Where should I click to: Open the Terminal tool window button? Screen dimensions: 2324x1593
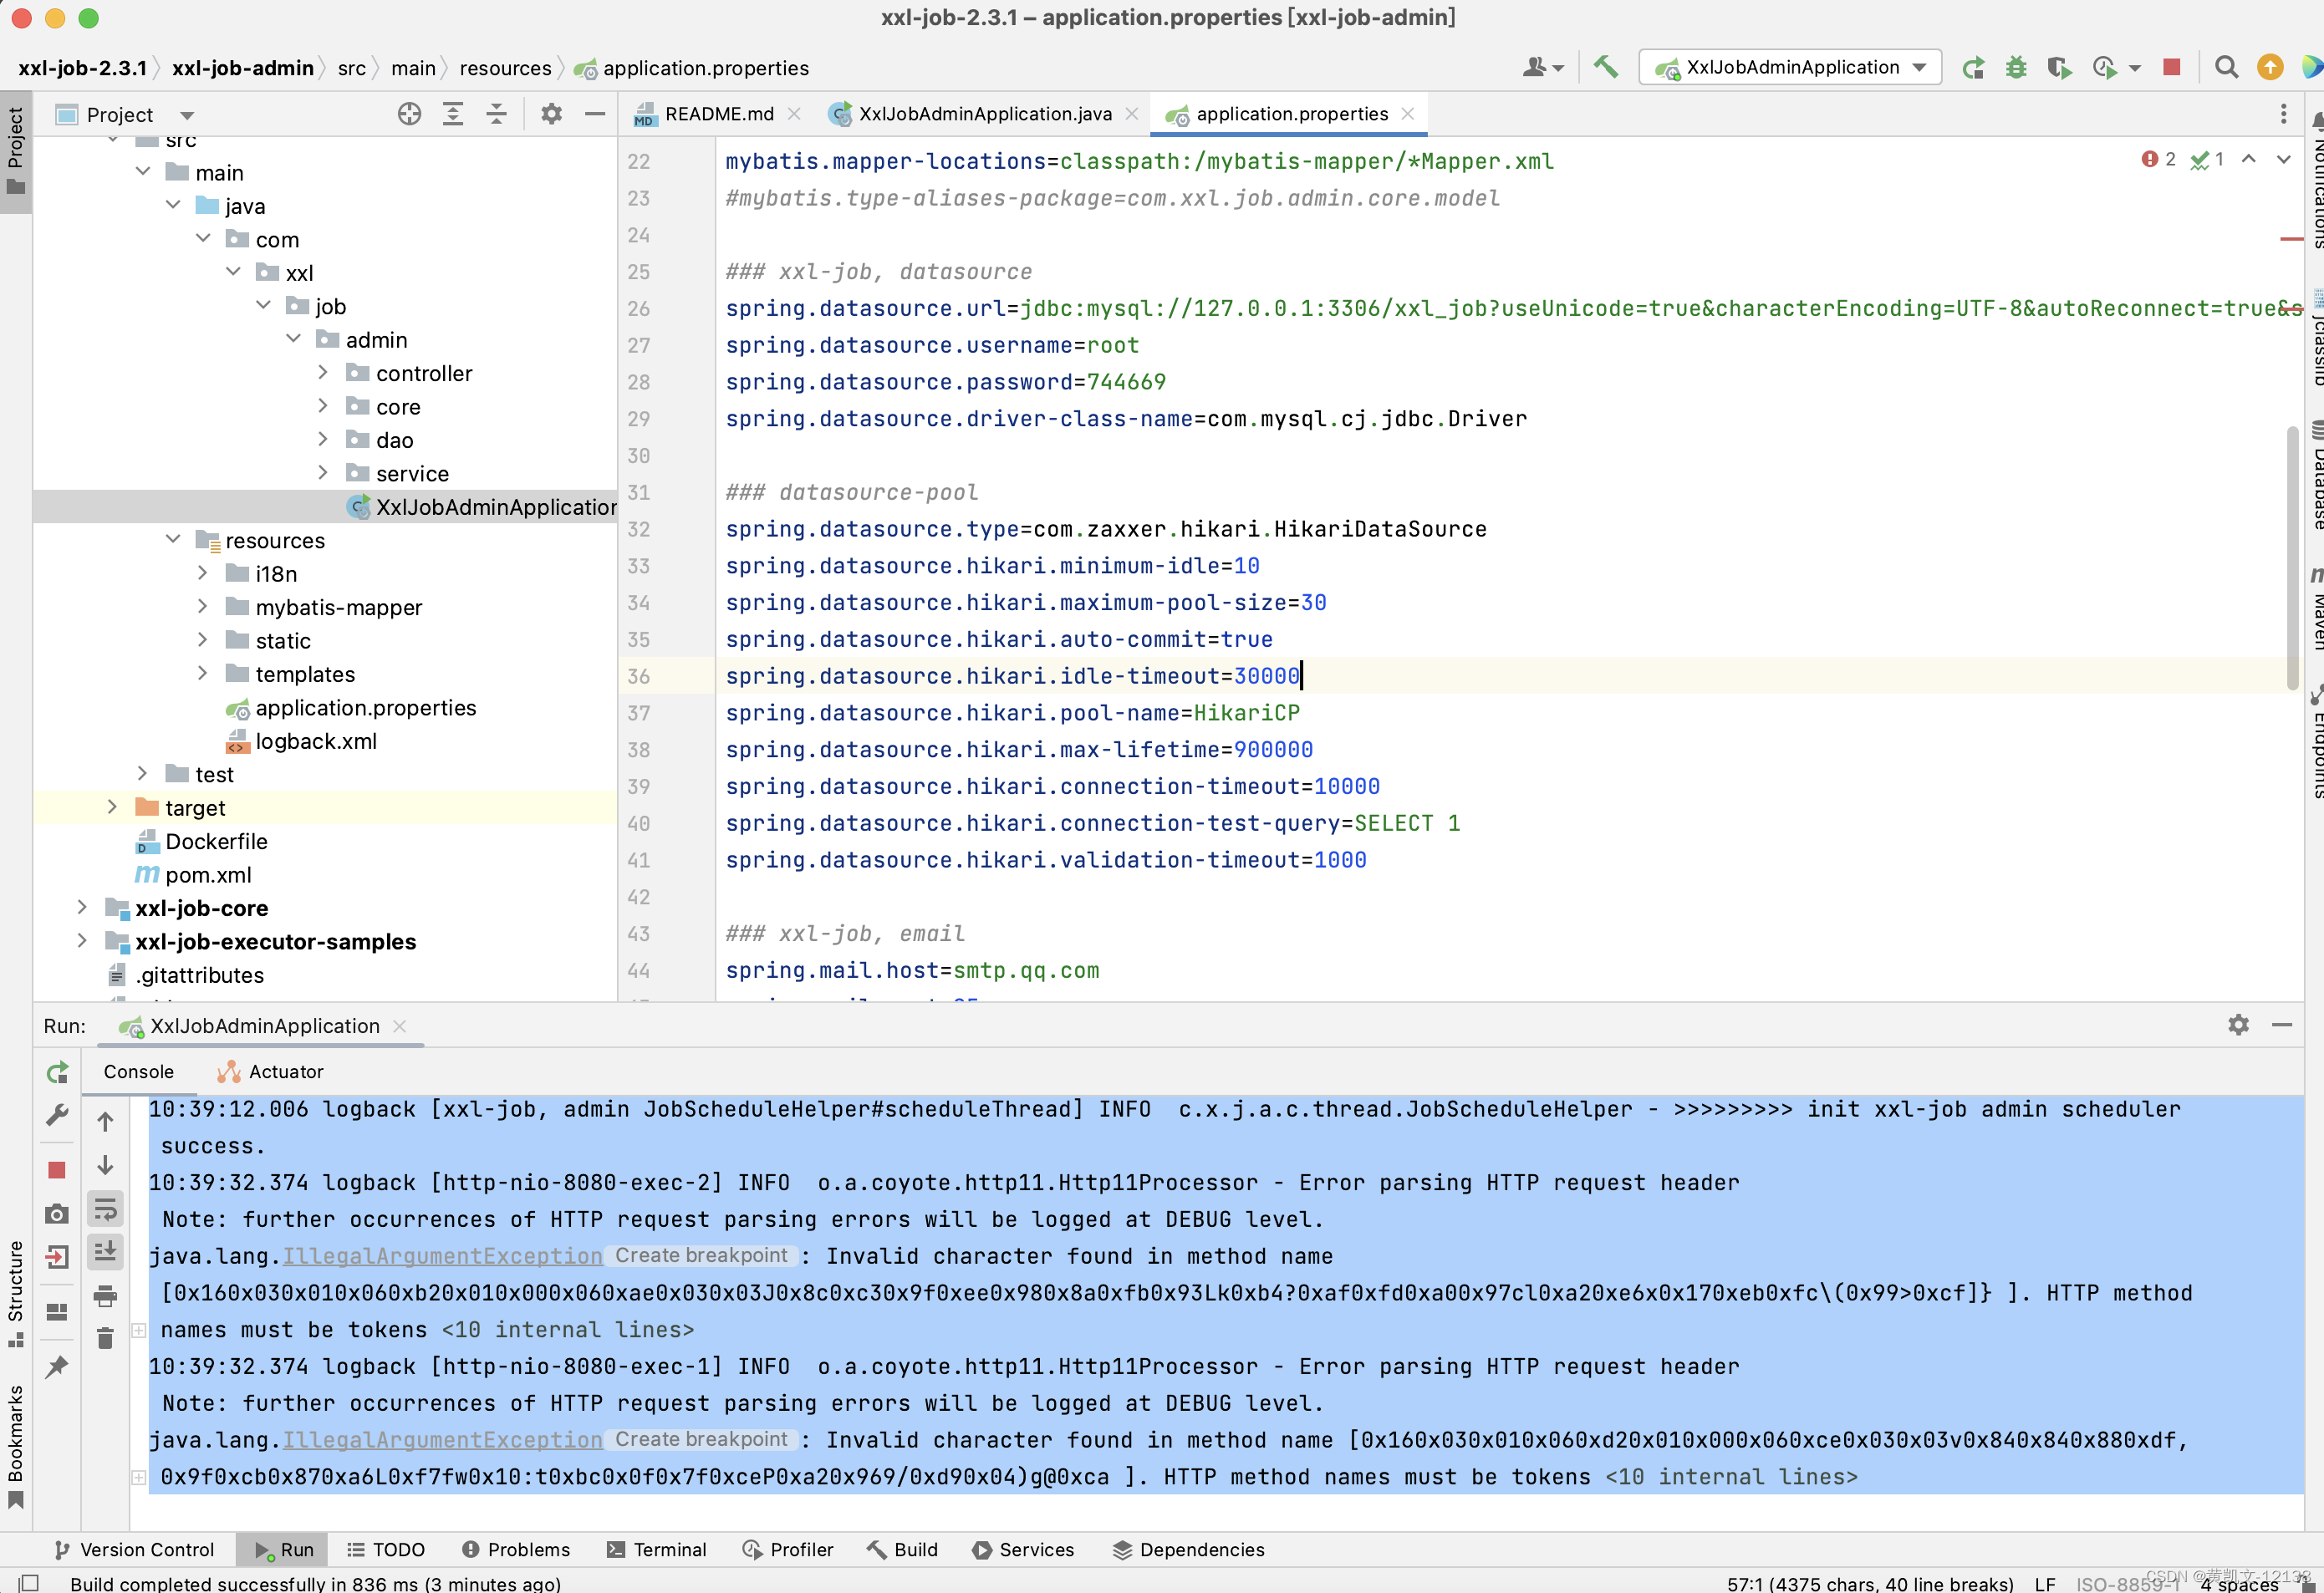656,1549
